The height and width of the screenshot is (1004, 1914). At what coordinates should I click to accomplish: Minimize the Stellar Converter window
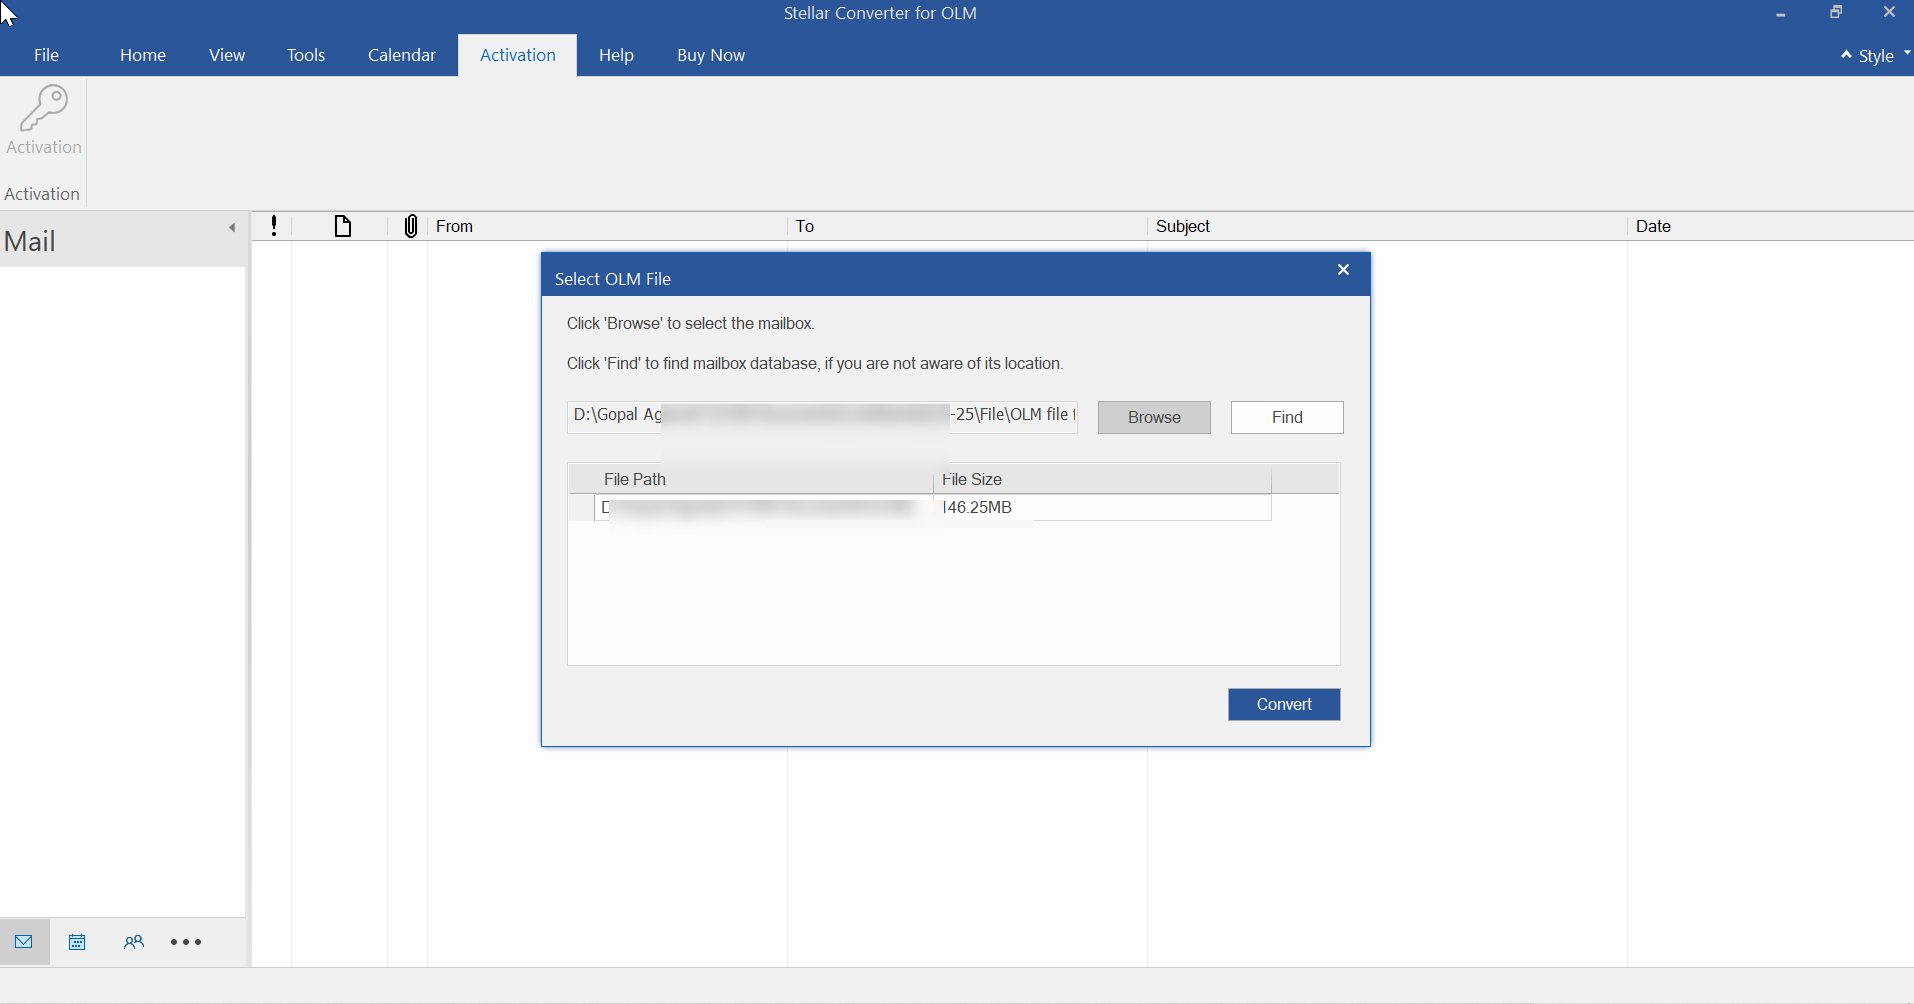[x=1781, y=13]
